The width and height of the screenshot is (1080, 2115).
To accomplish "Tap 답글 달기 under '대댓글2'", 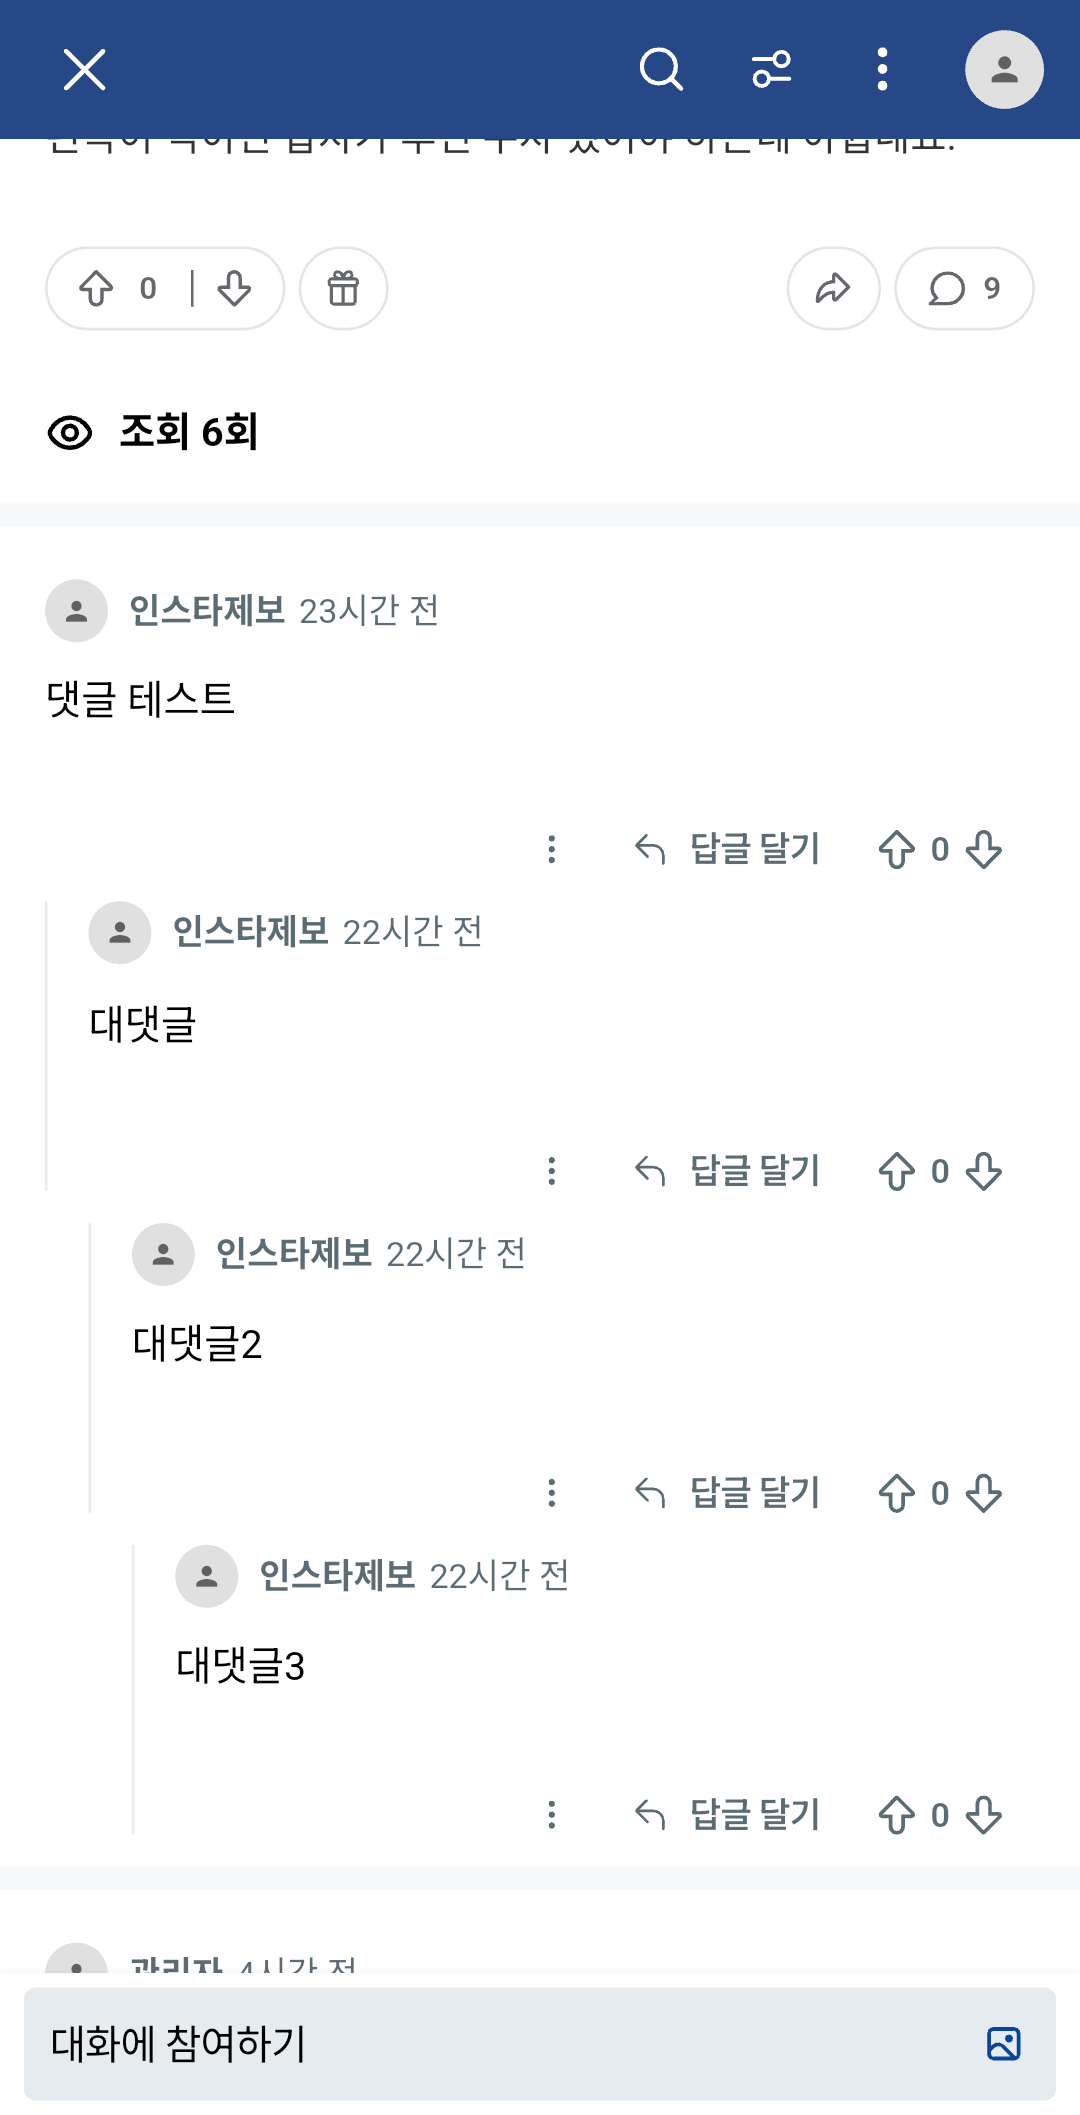I will click(x=728, y=1493).
